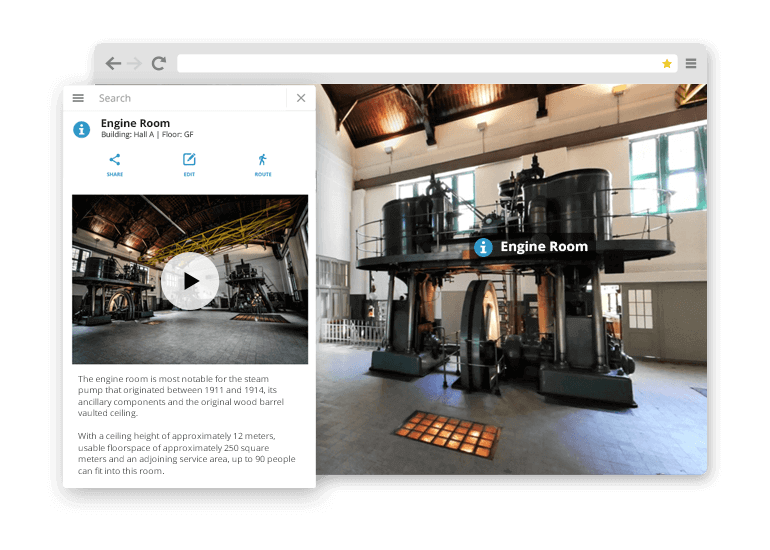Share the Engine Room location
The height and width of the screenshot is (550, 770).
115,164
